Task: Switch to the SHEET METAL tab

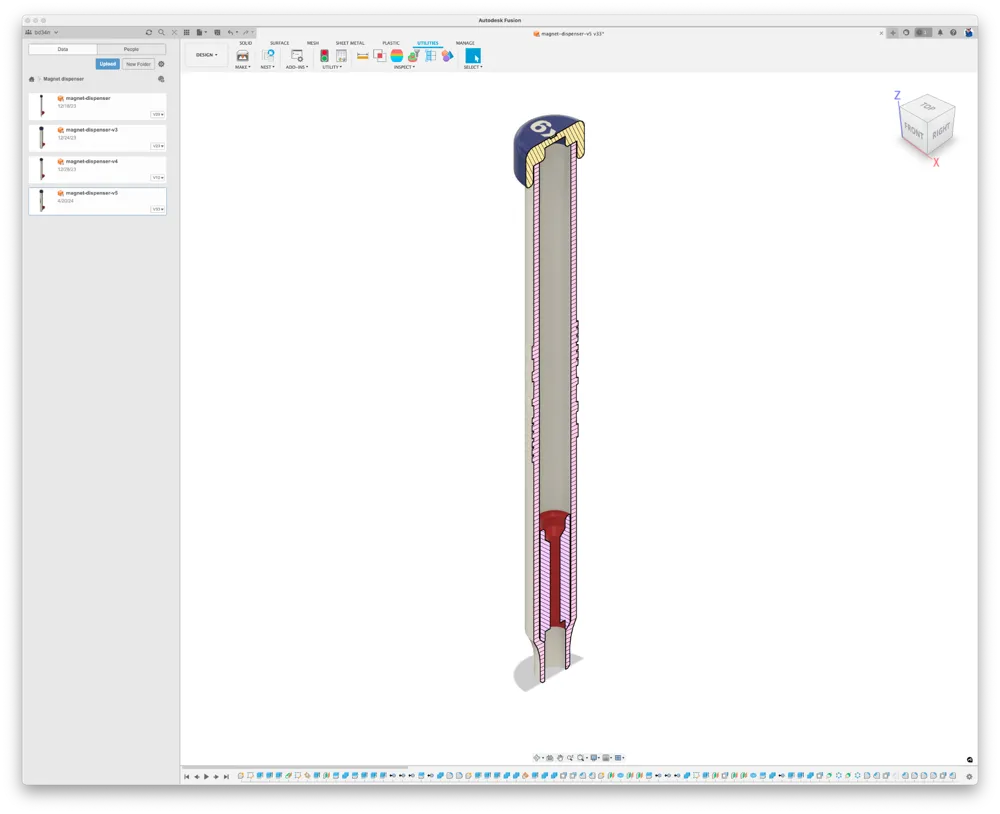Action: tap(350, 43)
